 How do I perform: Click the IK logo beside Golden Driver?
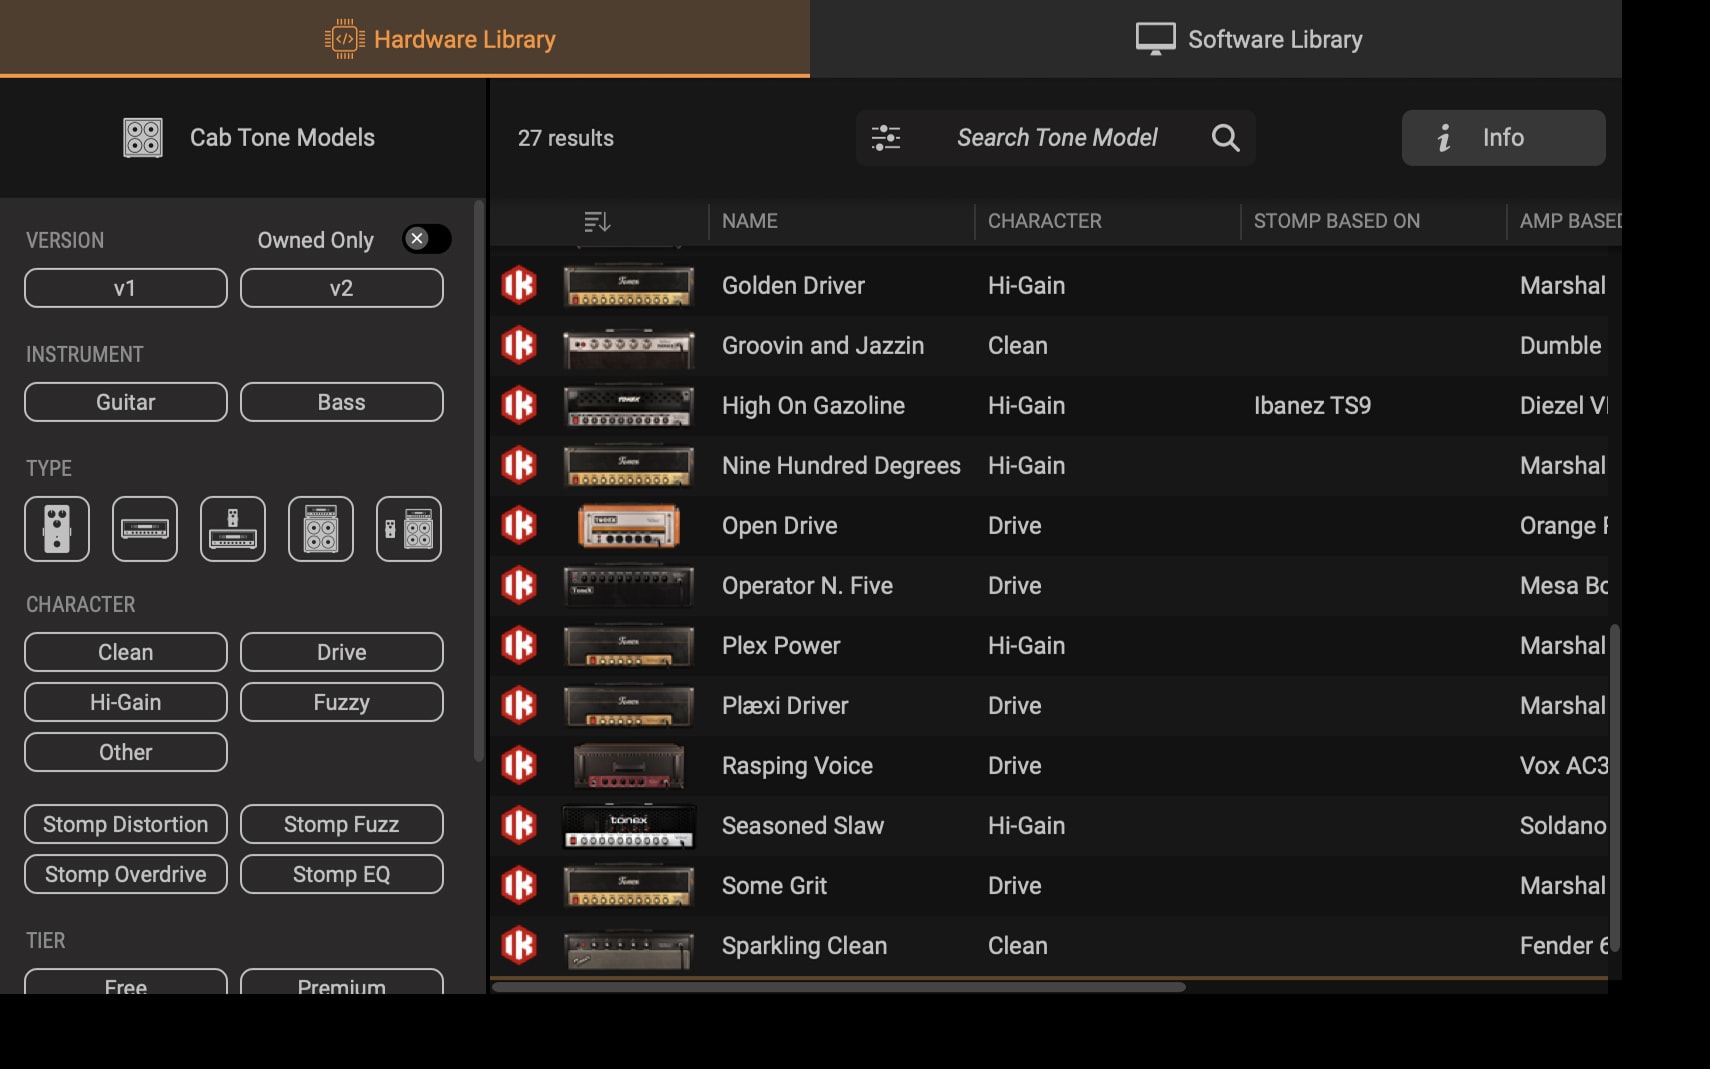click(519, 286)
